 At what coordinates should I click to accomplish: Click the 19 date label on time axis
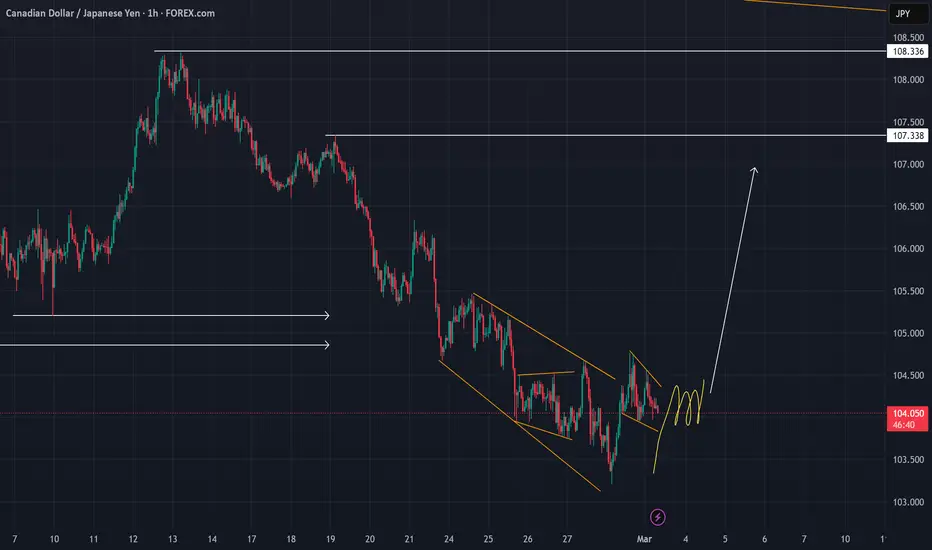click(x=330, y=539)
